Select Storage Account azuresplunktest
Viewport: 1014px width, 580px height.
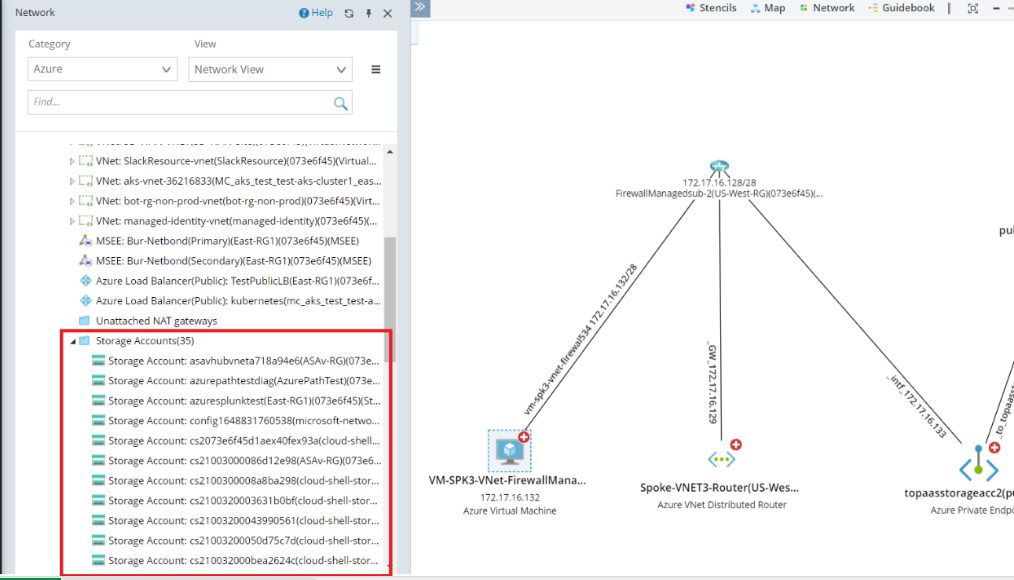(x=244, y=401)
